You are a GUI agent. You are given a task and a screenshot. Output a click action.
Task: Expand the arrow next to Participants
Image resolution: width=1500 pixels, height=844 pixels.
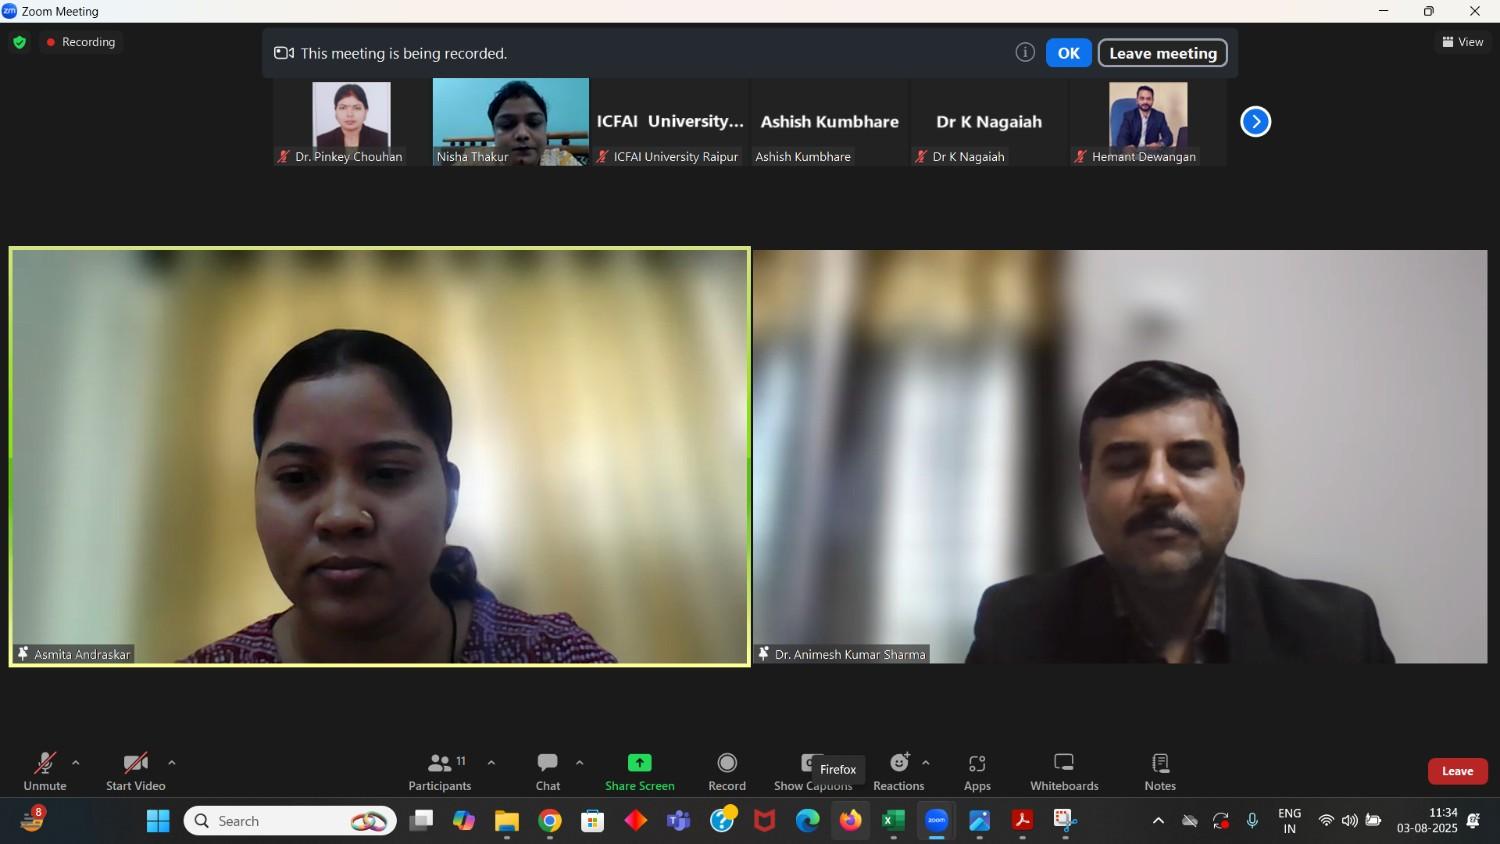491,763
